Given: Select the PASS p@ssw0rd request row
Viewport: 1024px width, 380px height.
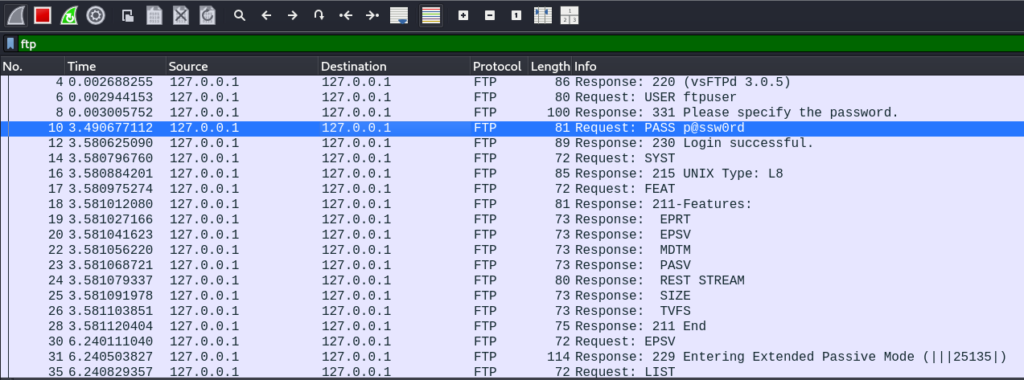Looking at the screenshot, I should coord(512,128).
